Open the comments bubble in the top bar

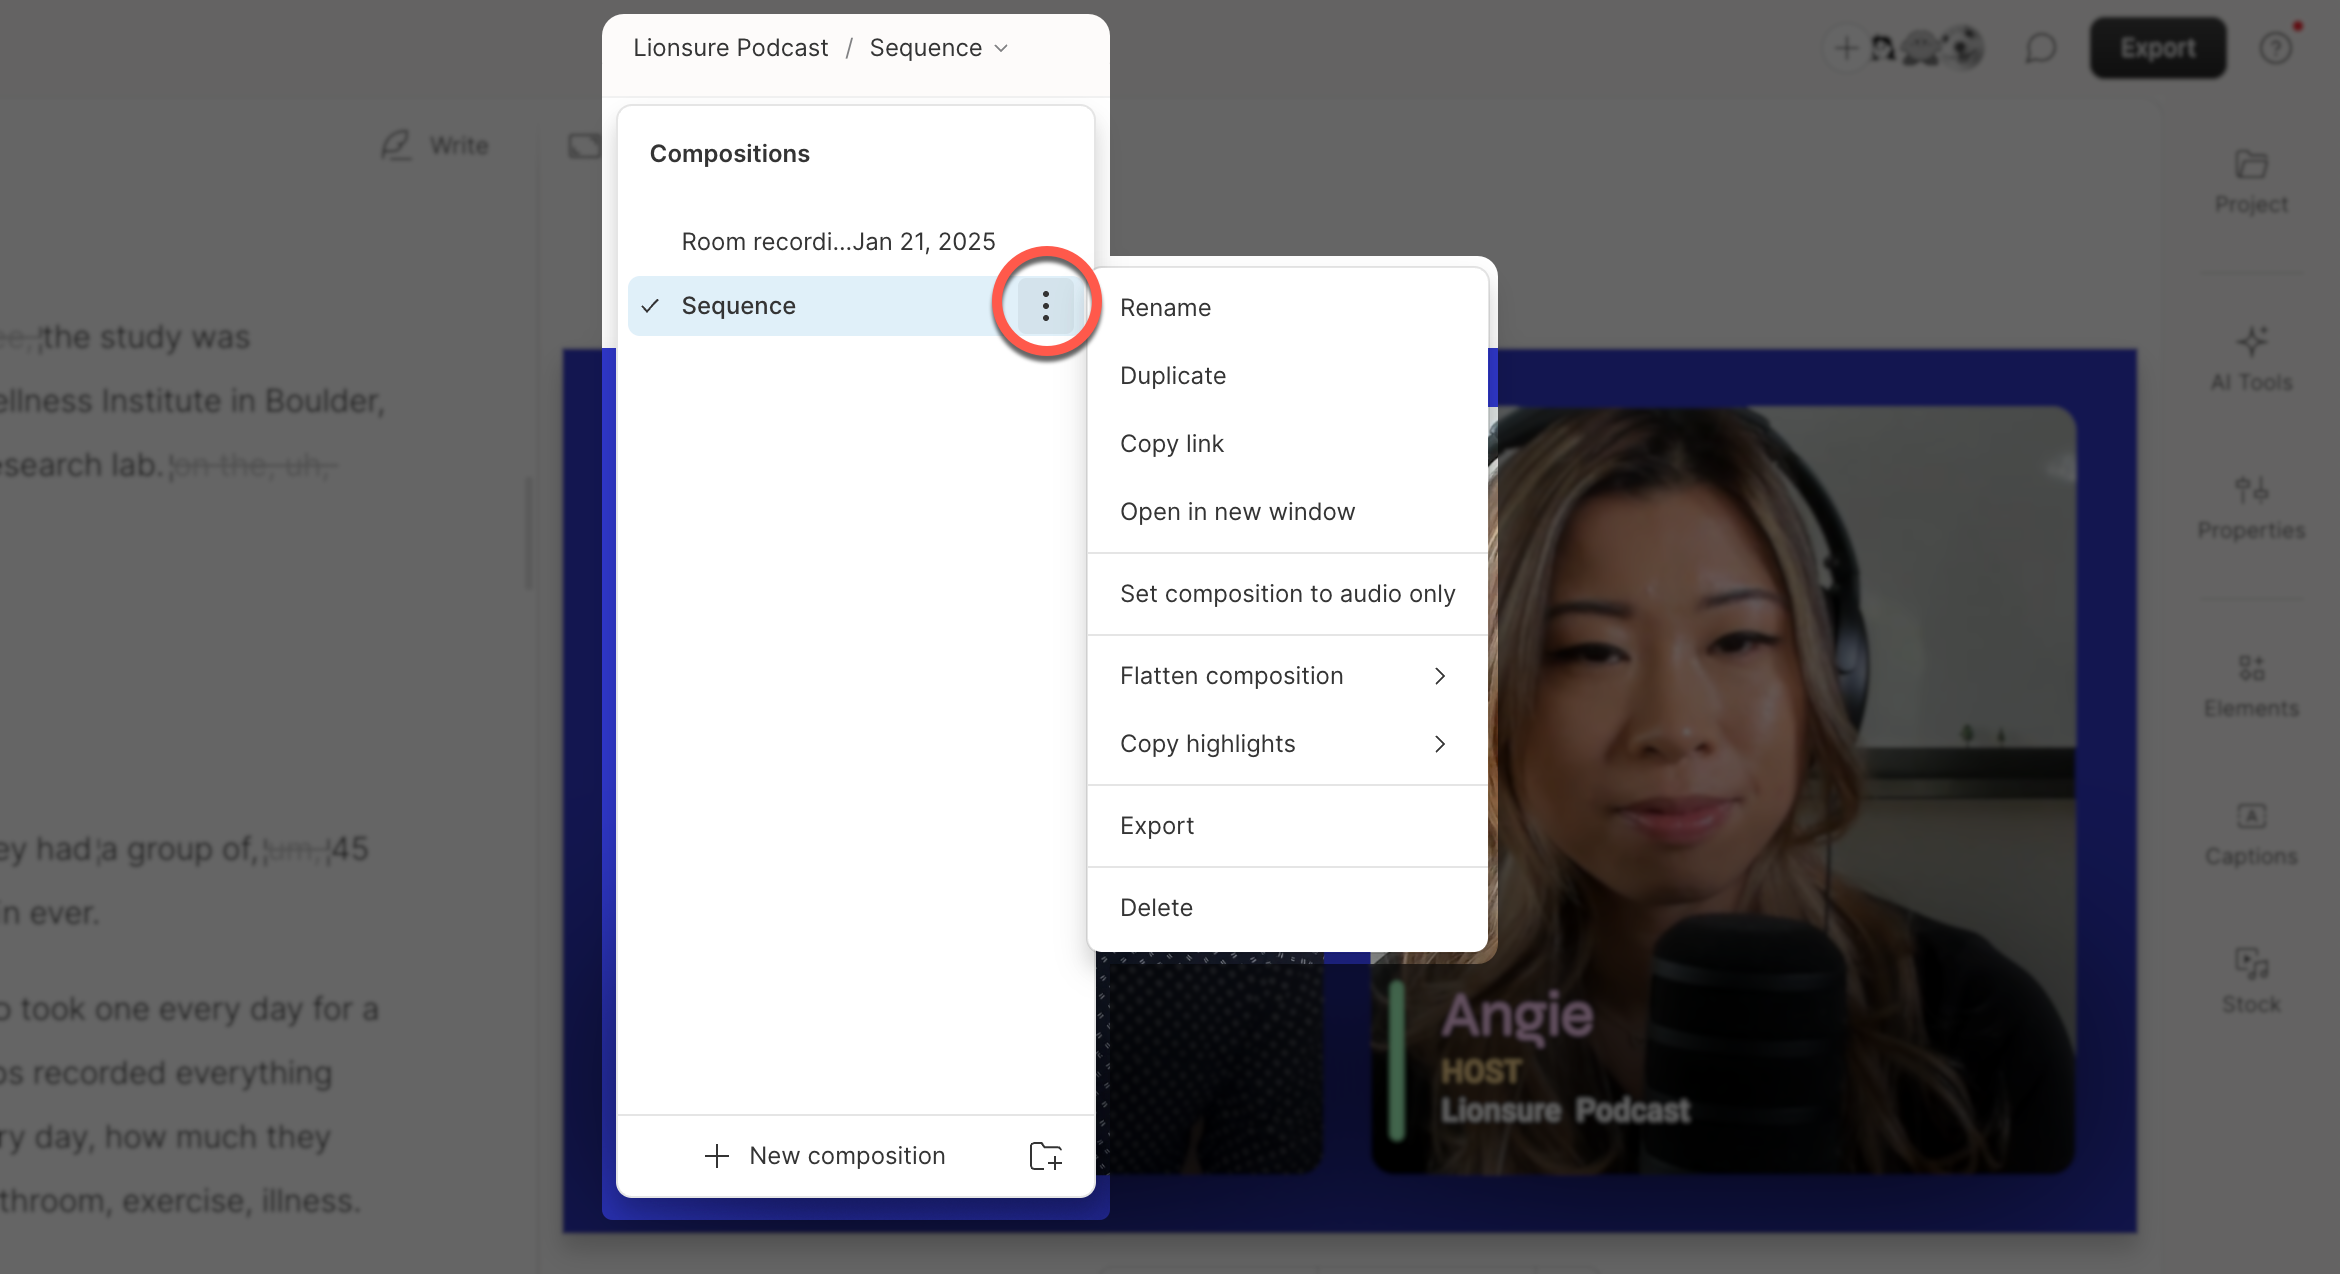pyautogui.click(x=2040, y=47)
